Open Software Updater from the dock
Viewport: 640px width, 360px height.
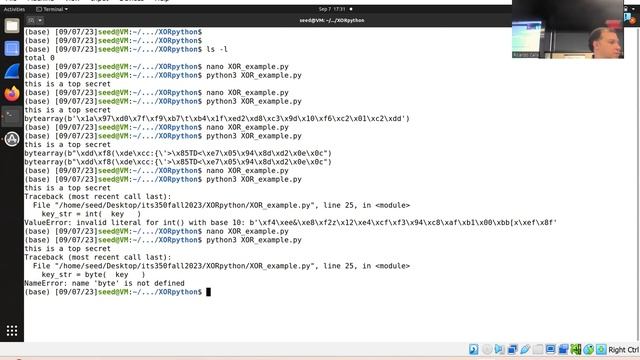click(x=12, y=139)
